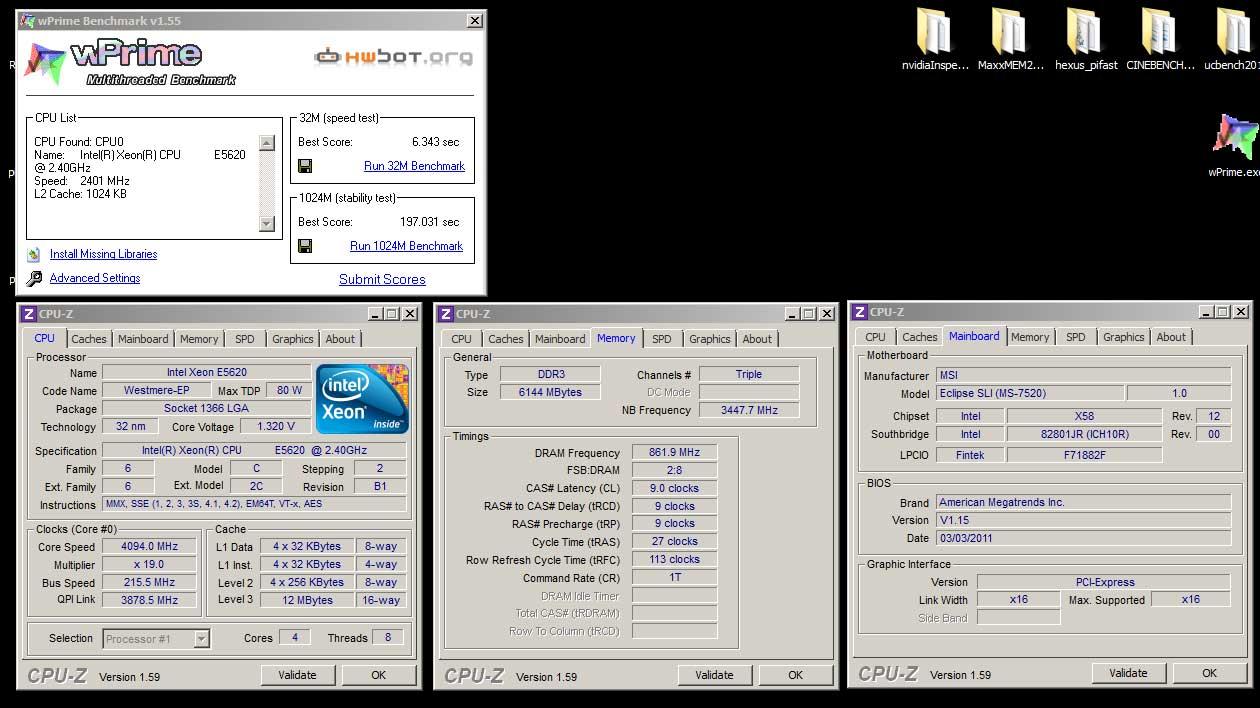1260x708 pixels.
Task: Click the Code Name Westmere-EP value
Action: [x=156, y=391]
